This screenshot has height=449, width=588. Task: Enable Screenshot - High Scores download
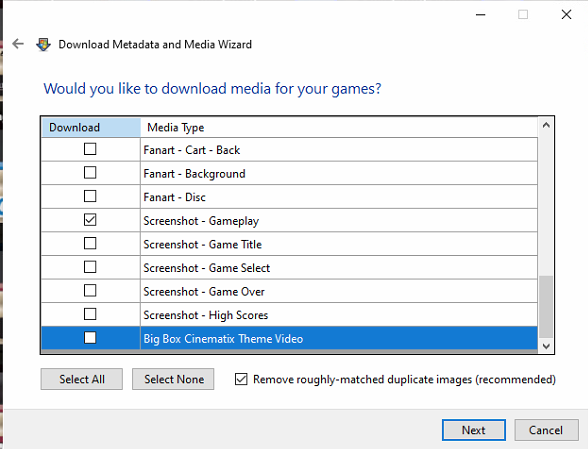coord(90,314)
